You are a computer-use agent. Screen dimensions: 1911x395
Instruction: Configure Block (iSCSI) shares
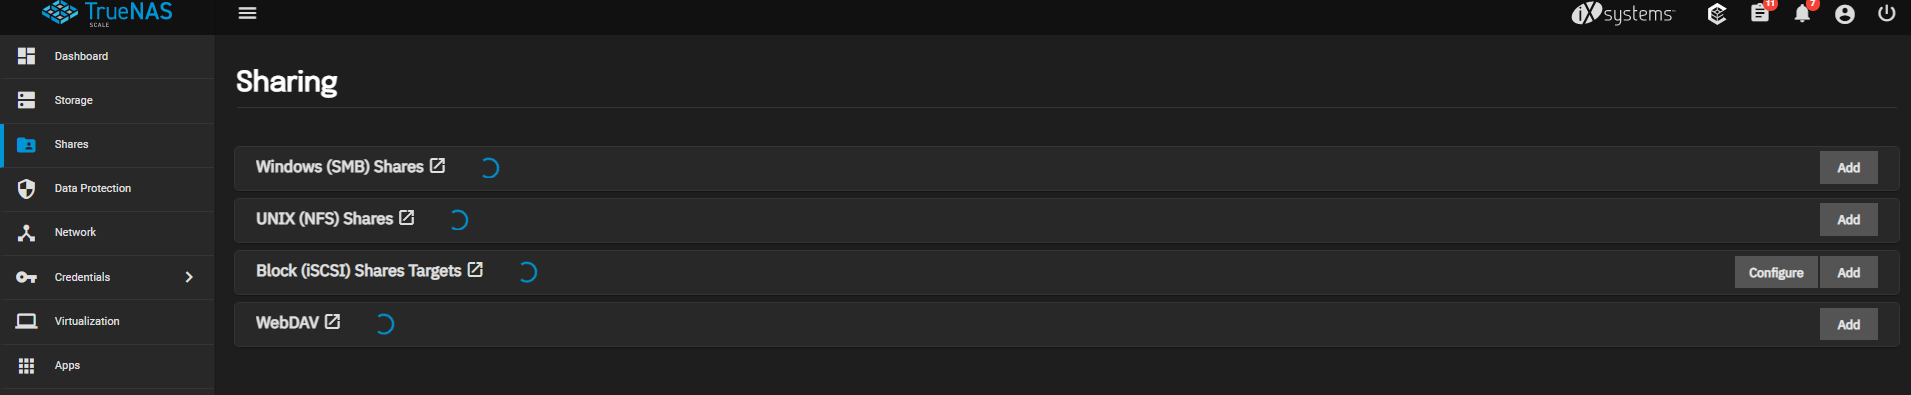click(x=1776, y=272)
